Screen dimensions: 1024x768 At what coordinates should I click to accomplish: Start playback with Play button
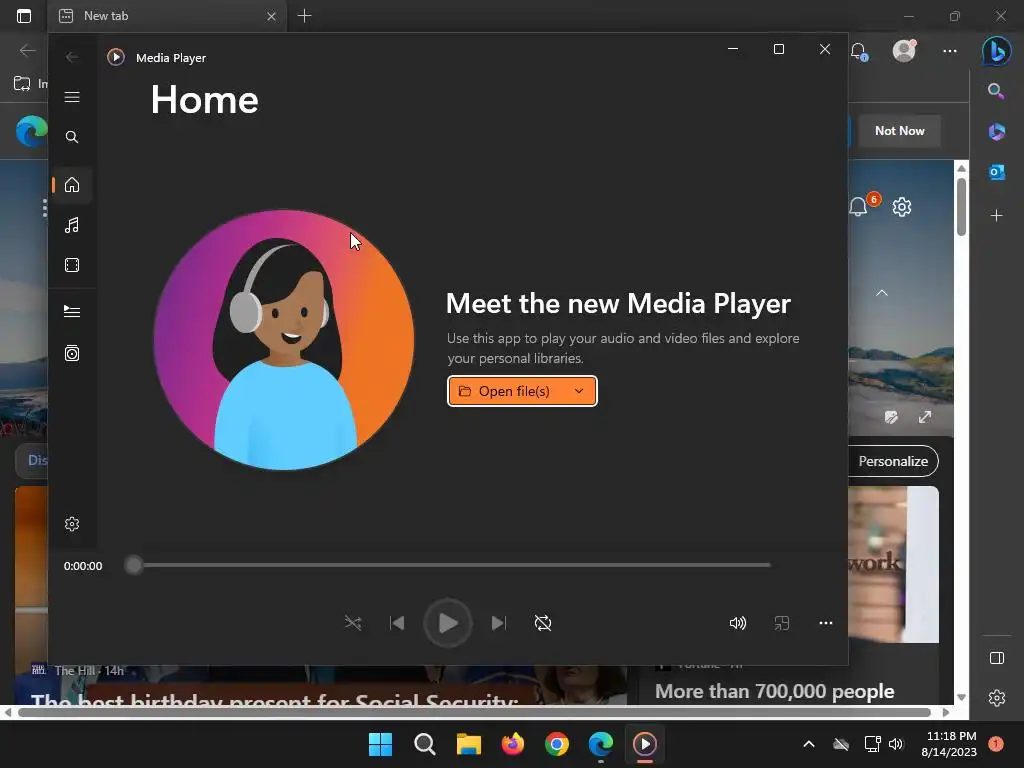pos(448,623)
